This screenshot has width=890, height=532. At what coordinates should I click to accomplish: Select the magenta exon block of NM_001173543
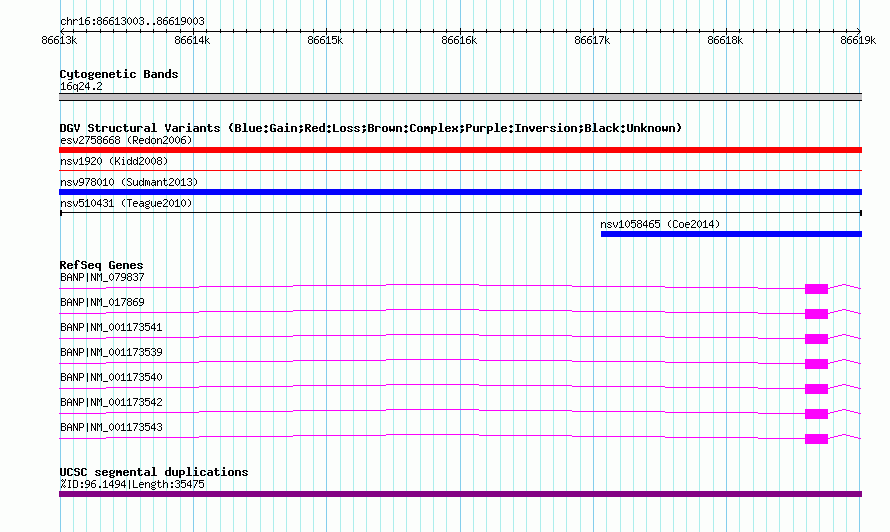816,439
